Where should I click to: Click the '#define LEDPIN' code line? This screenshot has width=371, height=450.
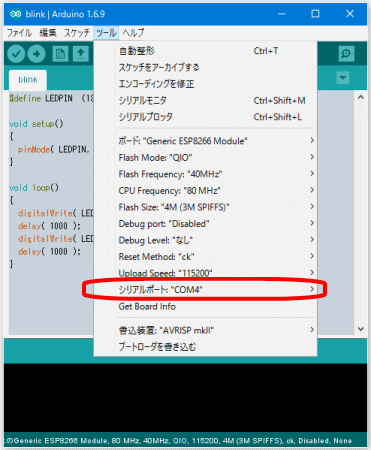tap(51, 98)
